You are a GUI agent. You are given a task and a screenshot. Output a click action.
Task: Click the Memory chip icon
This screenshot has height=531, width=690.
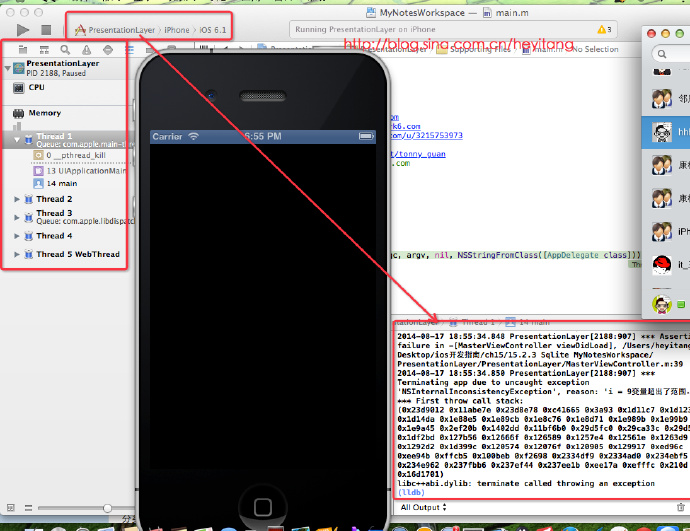tap(18, 114)
